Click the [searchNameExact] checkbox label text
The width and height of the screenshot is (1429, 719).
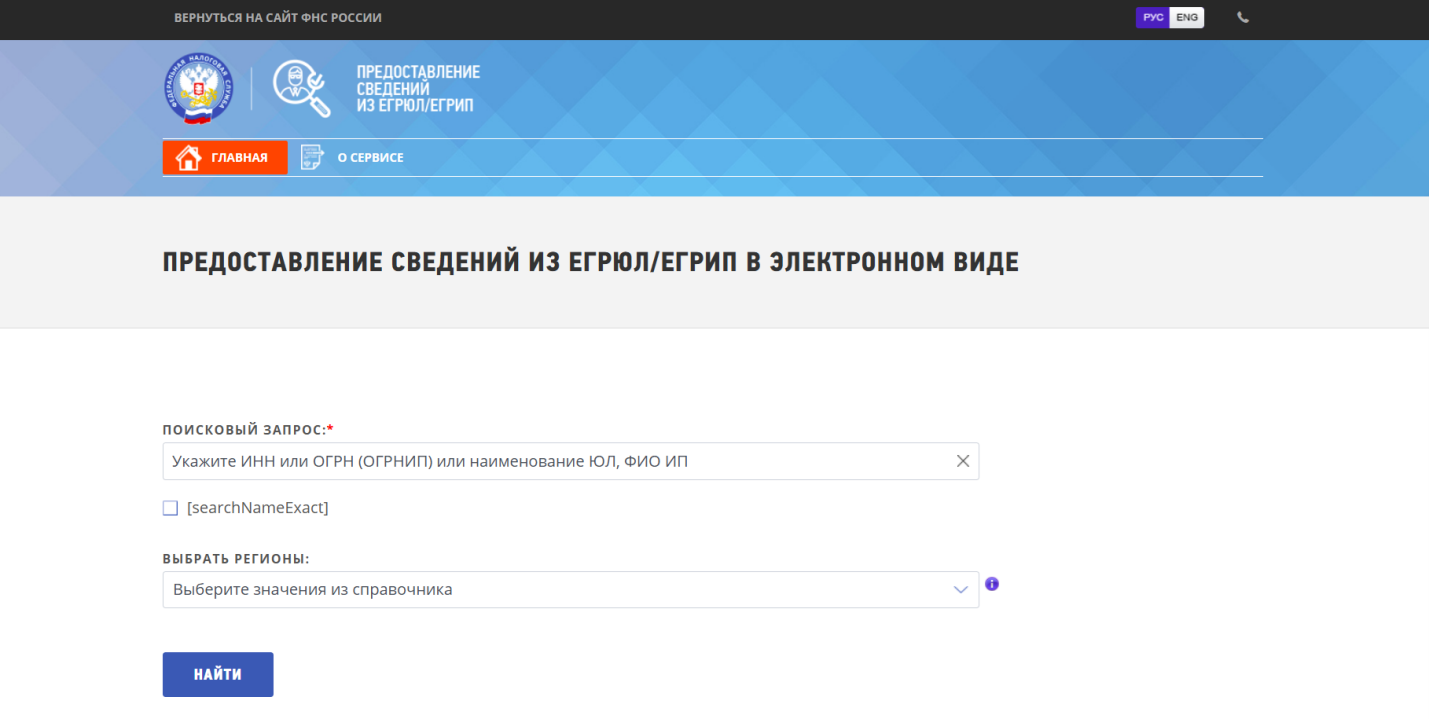(257, 508)
